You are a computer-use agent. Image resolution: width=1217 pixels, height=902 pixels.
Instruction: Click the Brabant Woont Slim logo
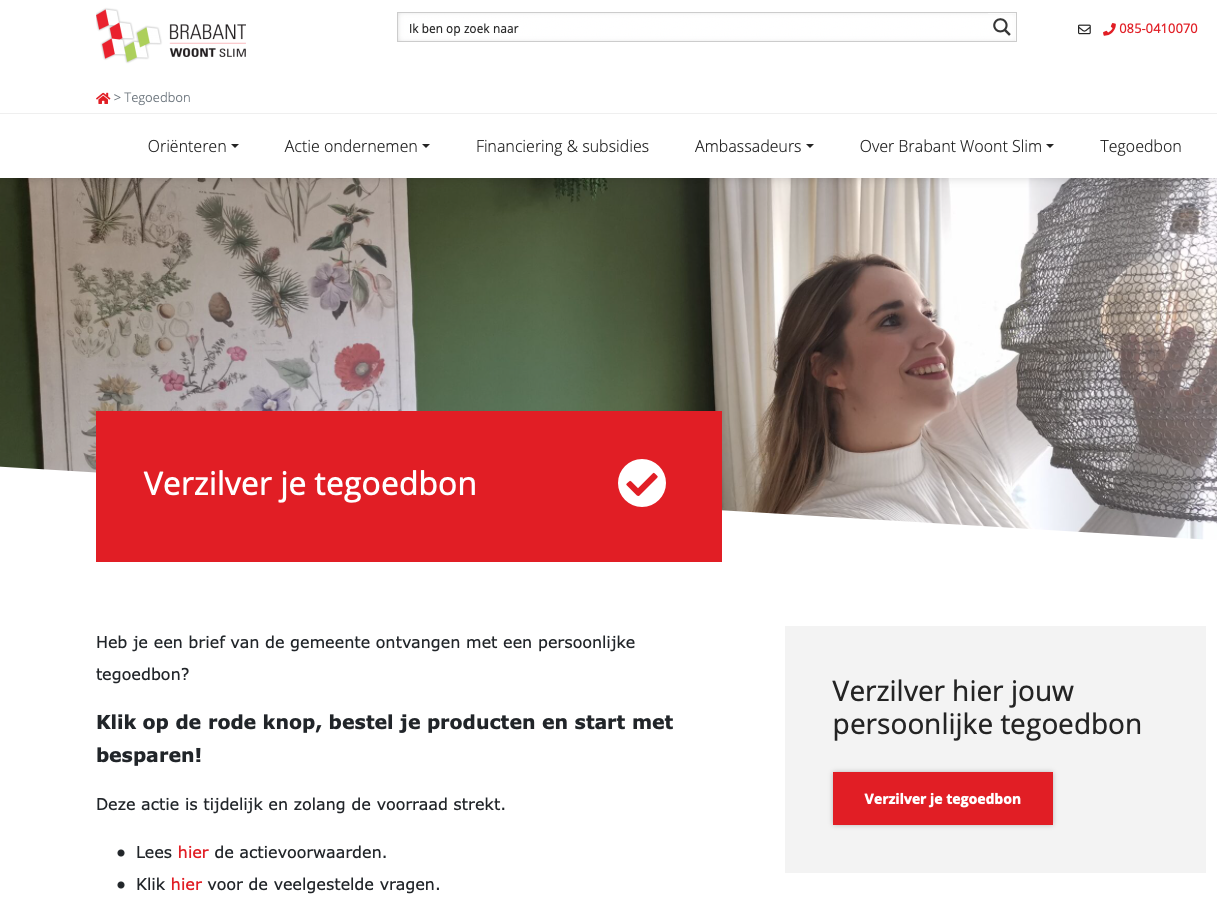pyautogui.click(x=171, y=36)
